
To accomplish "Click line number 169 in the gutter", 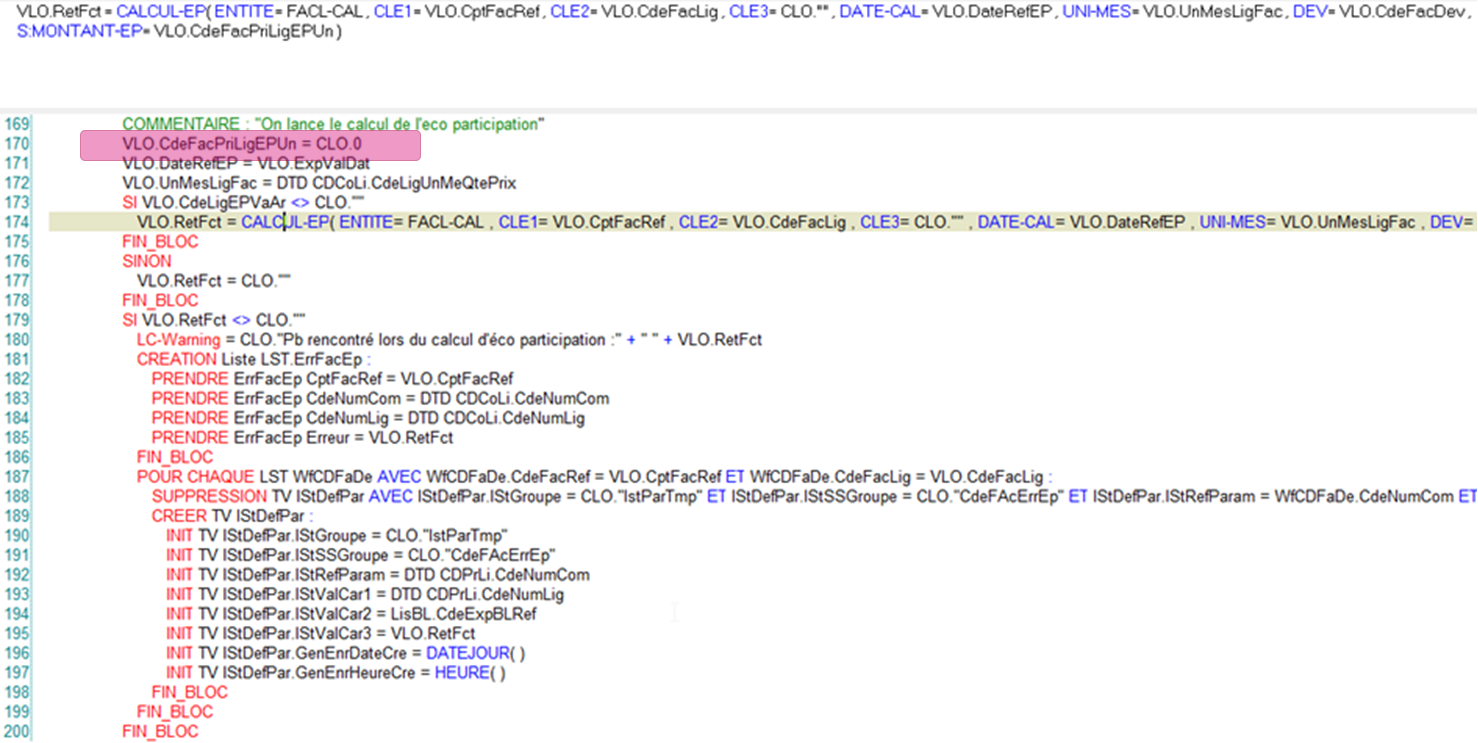I will pos(16,124).
